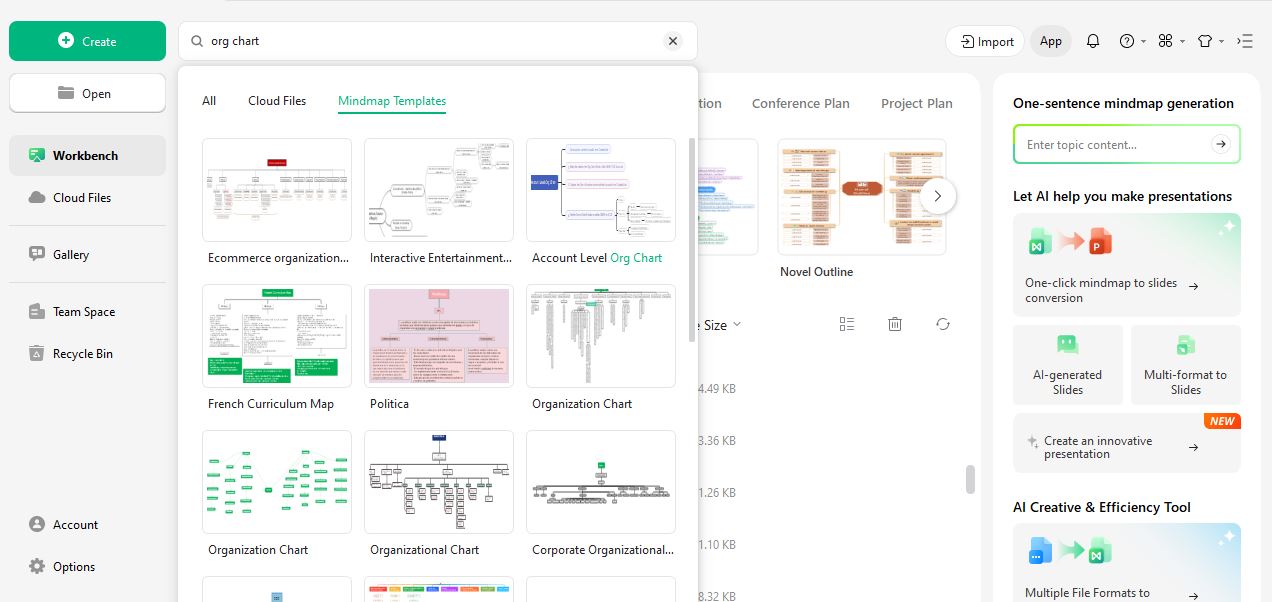Open the Politica template thumbnail
This screenshot has height=602, width=1272.
point(439,336)
